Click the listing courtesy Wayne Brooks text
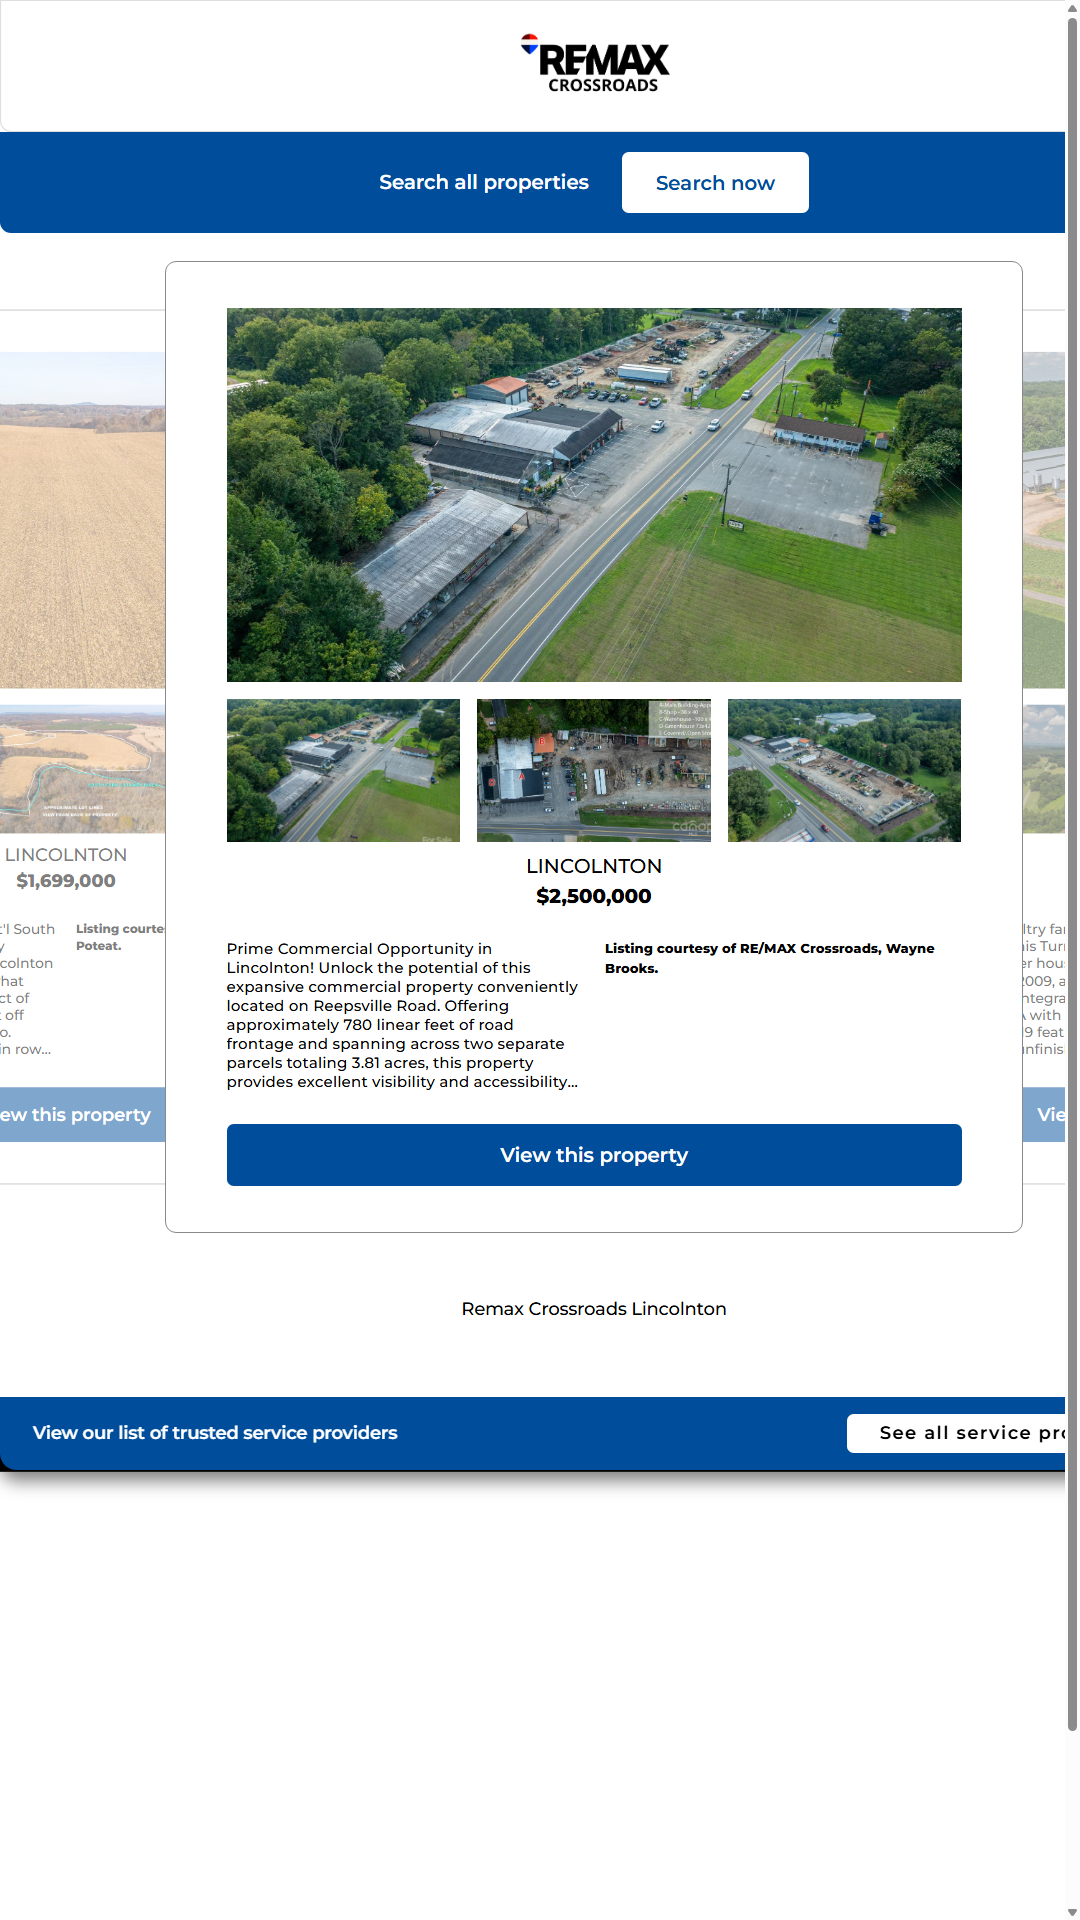Viewport: 1080px width, 1920px height. 769,958
